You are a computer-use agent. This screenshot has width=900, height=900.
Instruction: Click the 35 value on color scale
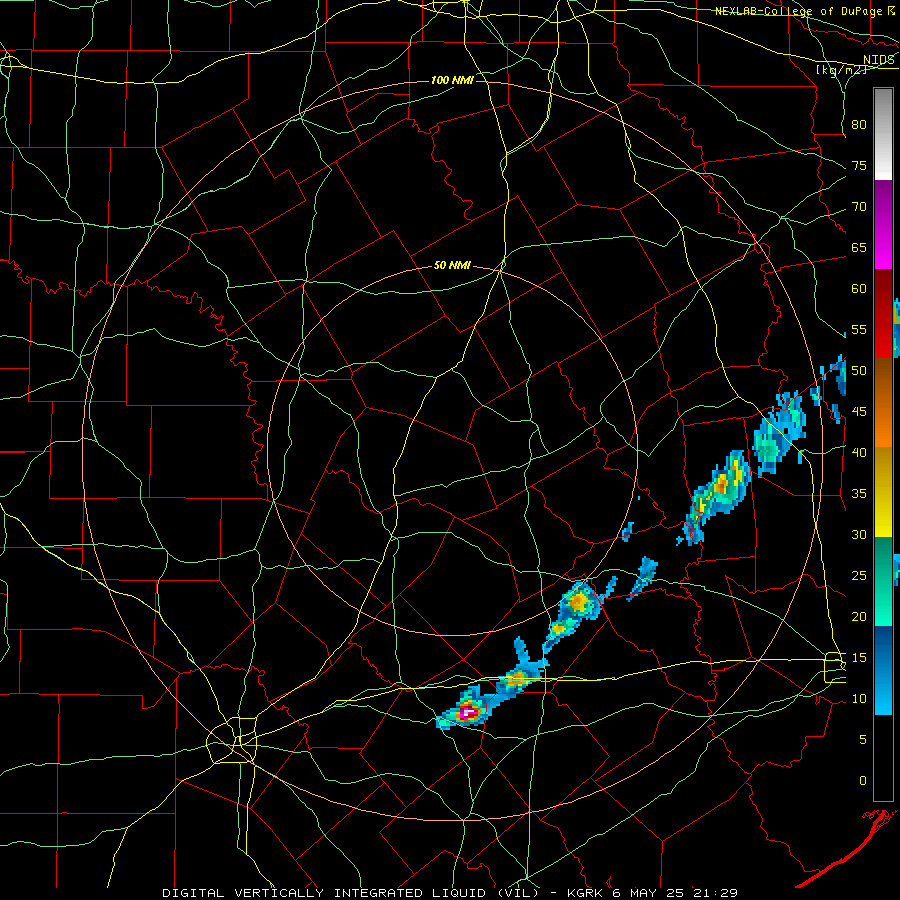(859, 494)
